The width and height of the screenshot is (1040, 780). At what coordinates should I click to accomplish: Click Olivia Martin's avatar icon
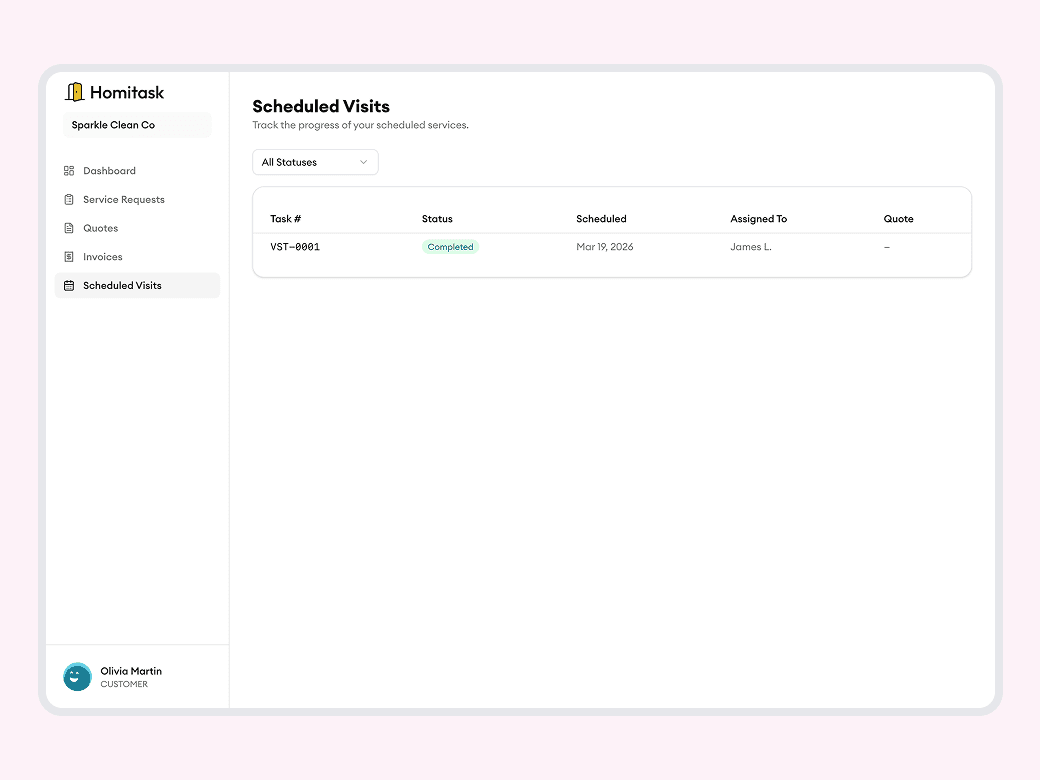[x=77, y=677]
